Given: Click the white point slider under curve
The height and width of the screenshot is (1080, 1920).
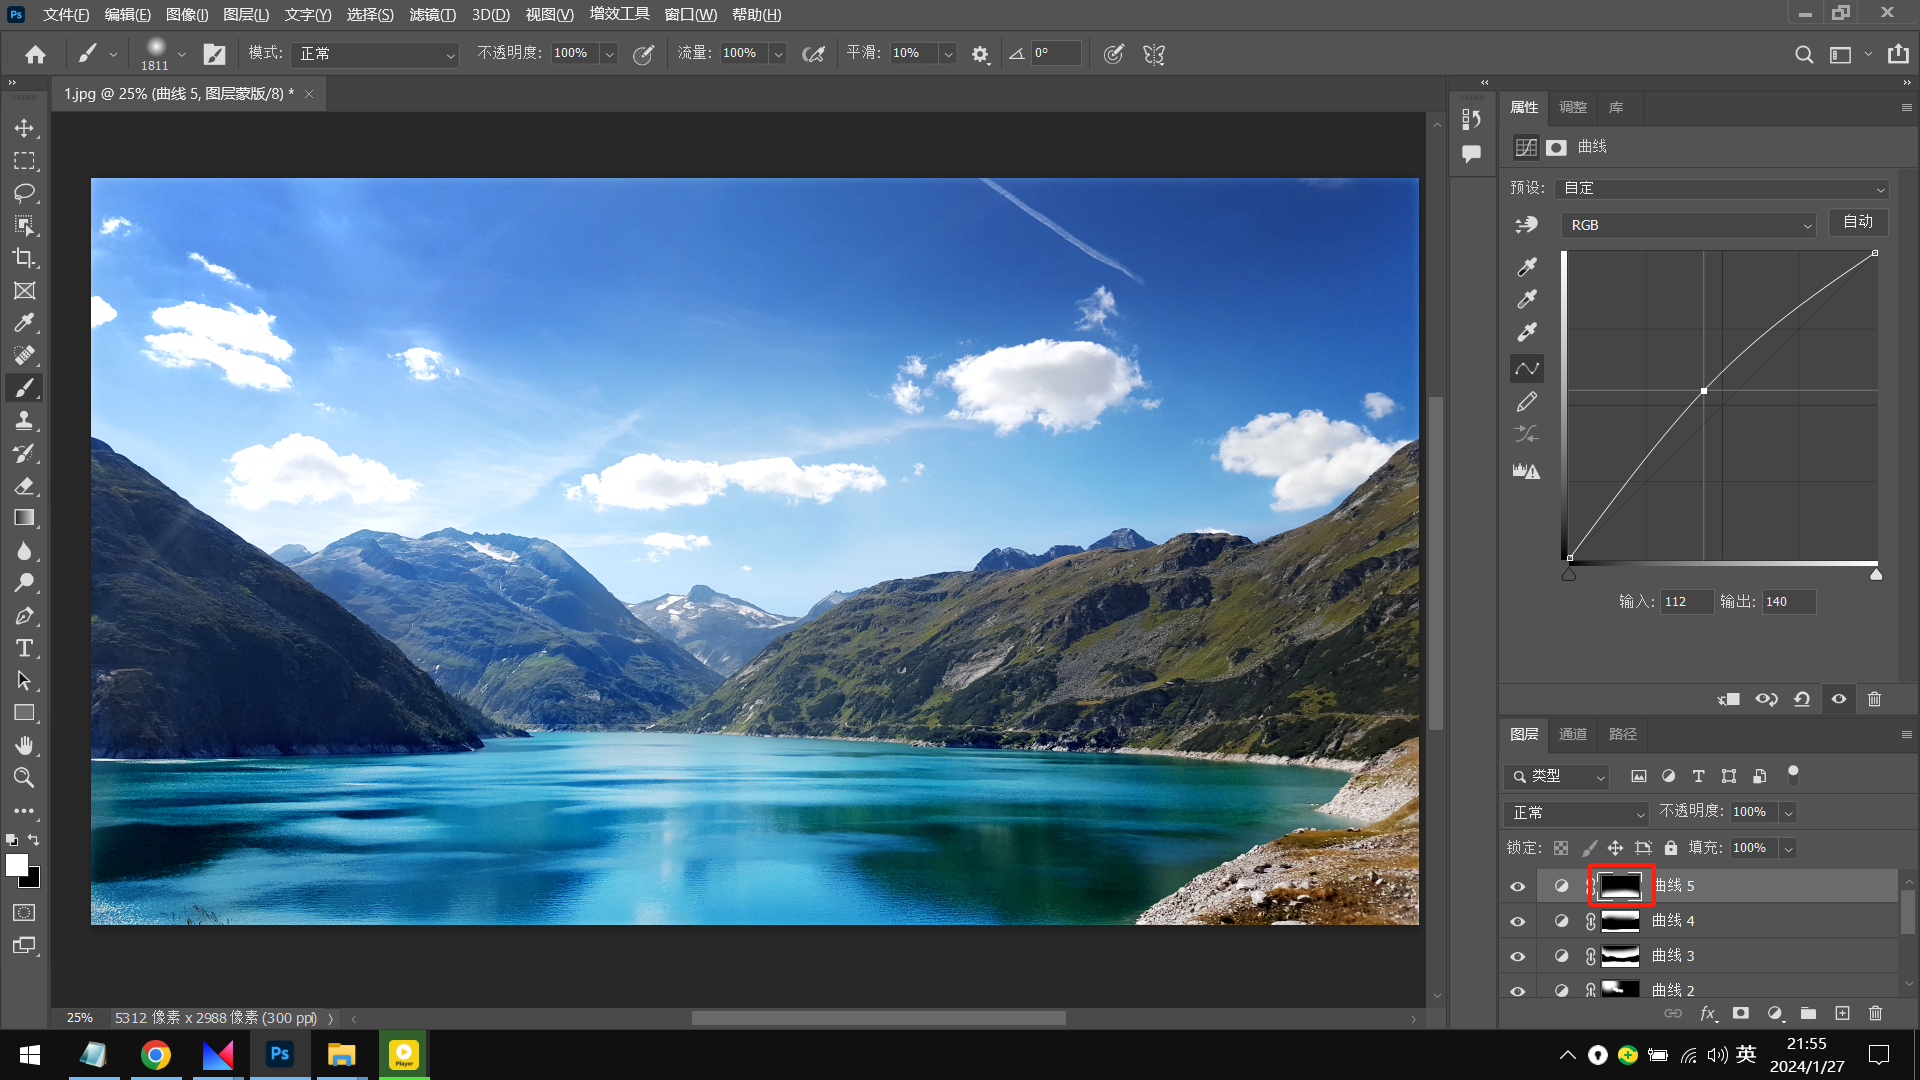Looking at the screenshot, I should pyautogui.click(x=1876, y=574).
